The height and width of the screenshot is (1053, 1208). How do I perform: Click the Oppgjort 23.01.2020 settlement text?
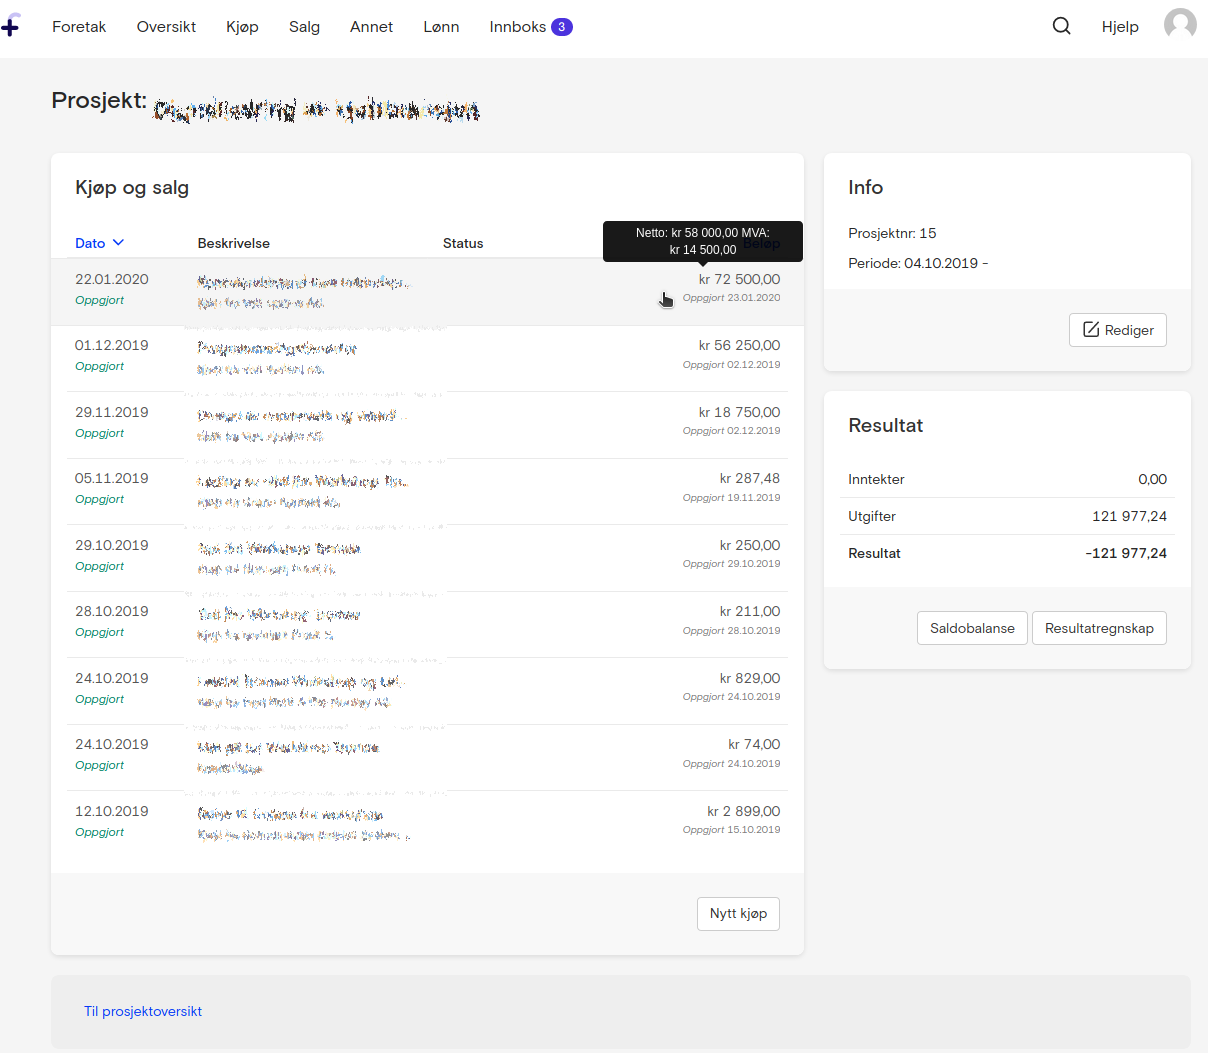pos(731,298)
